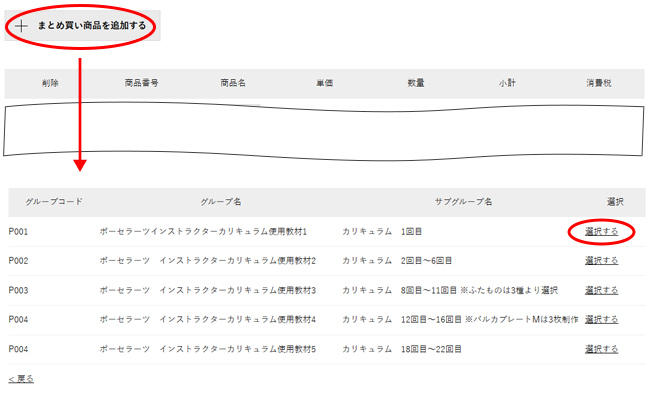This screenshot has height=400, width=650.
Task: Click the 商品番号 column header
Action: (x=141, y=83)
